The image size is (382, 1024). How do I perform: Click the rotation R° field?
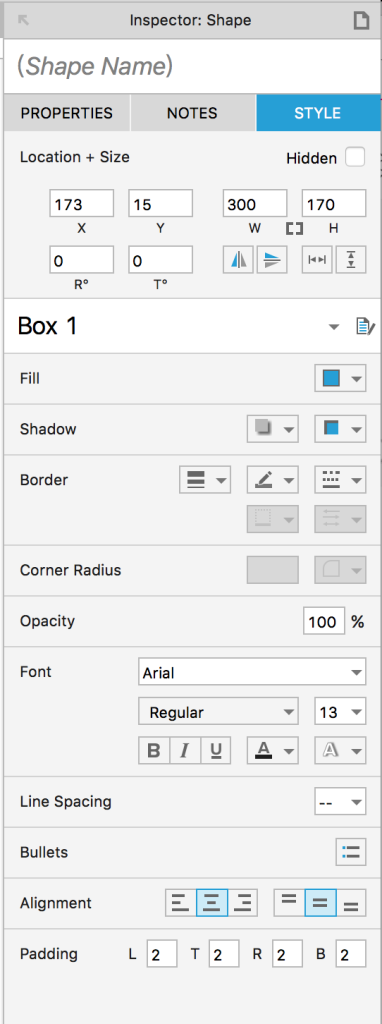82,259
